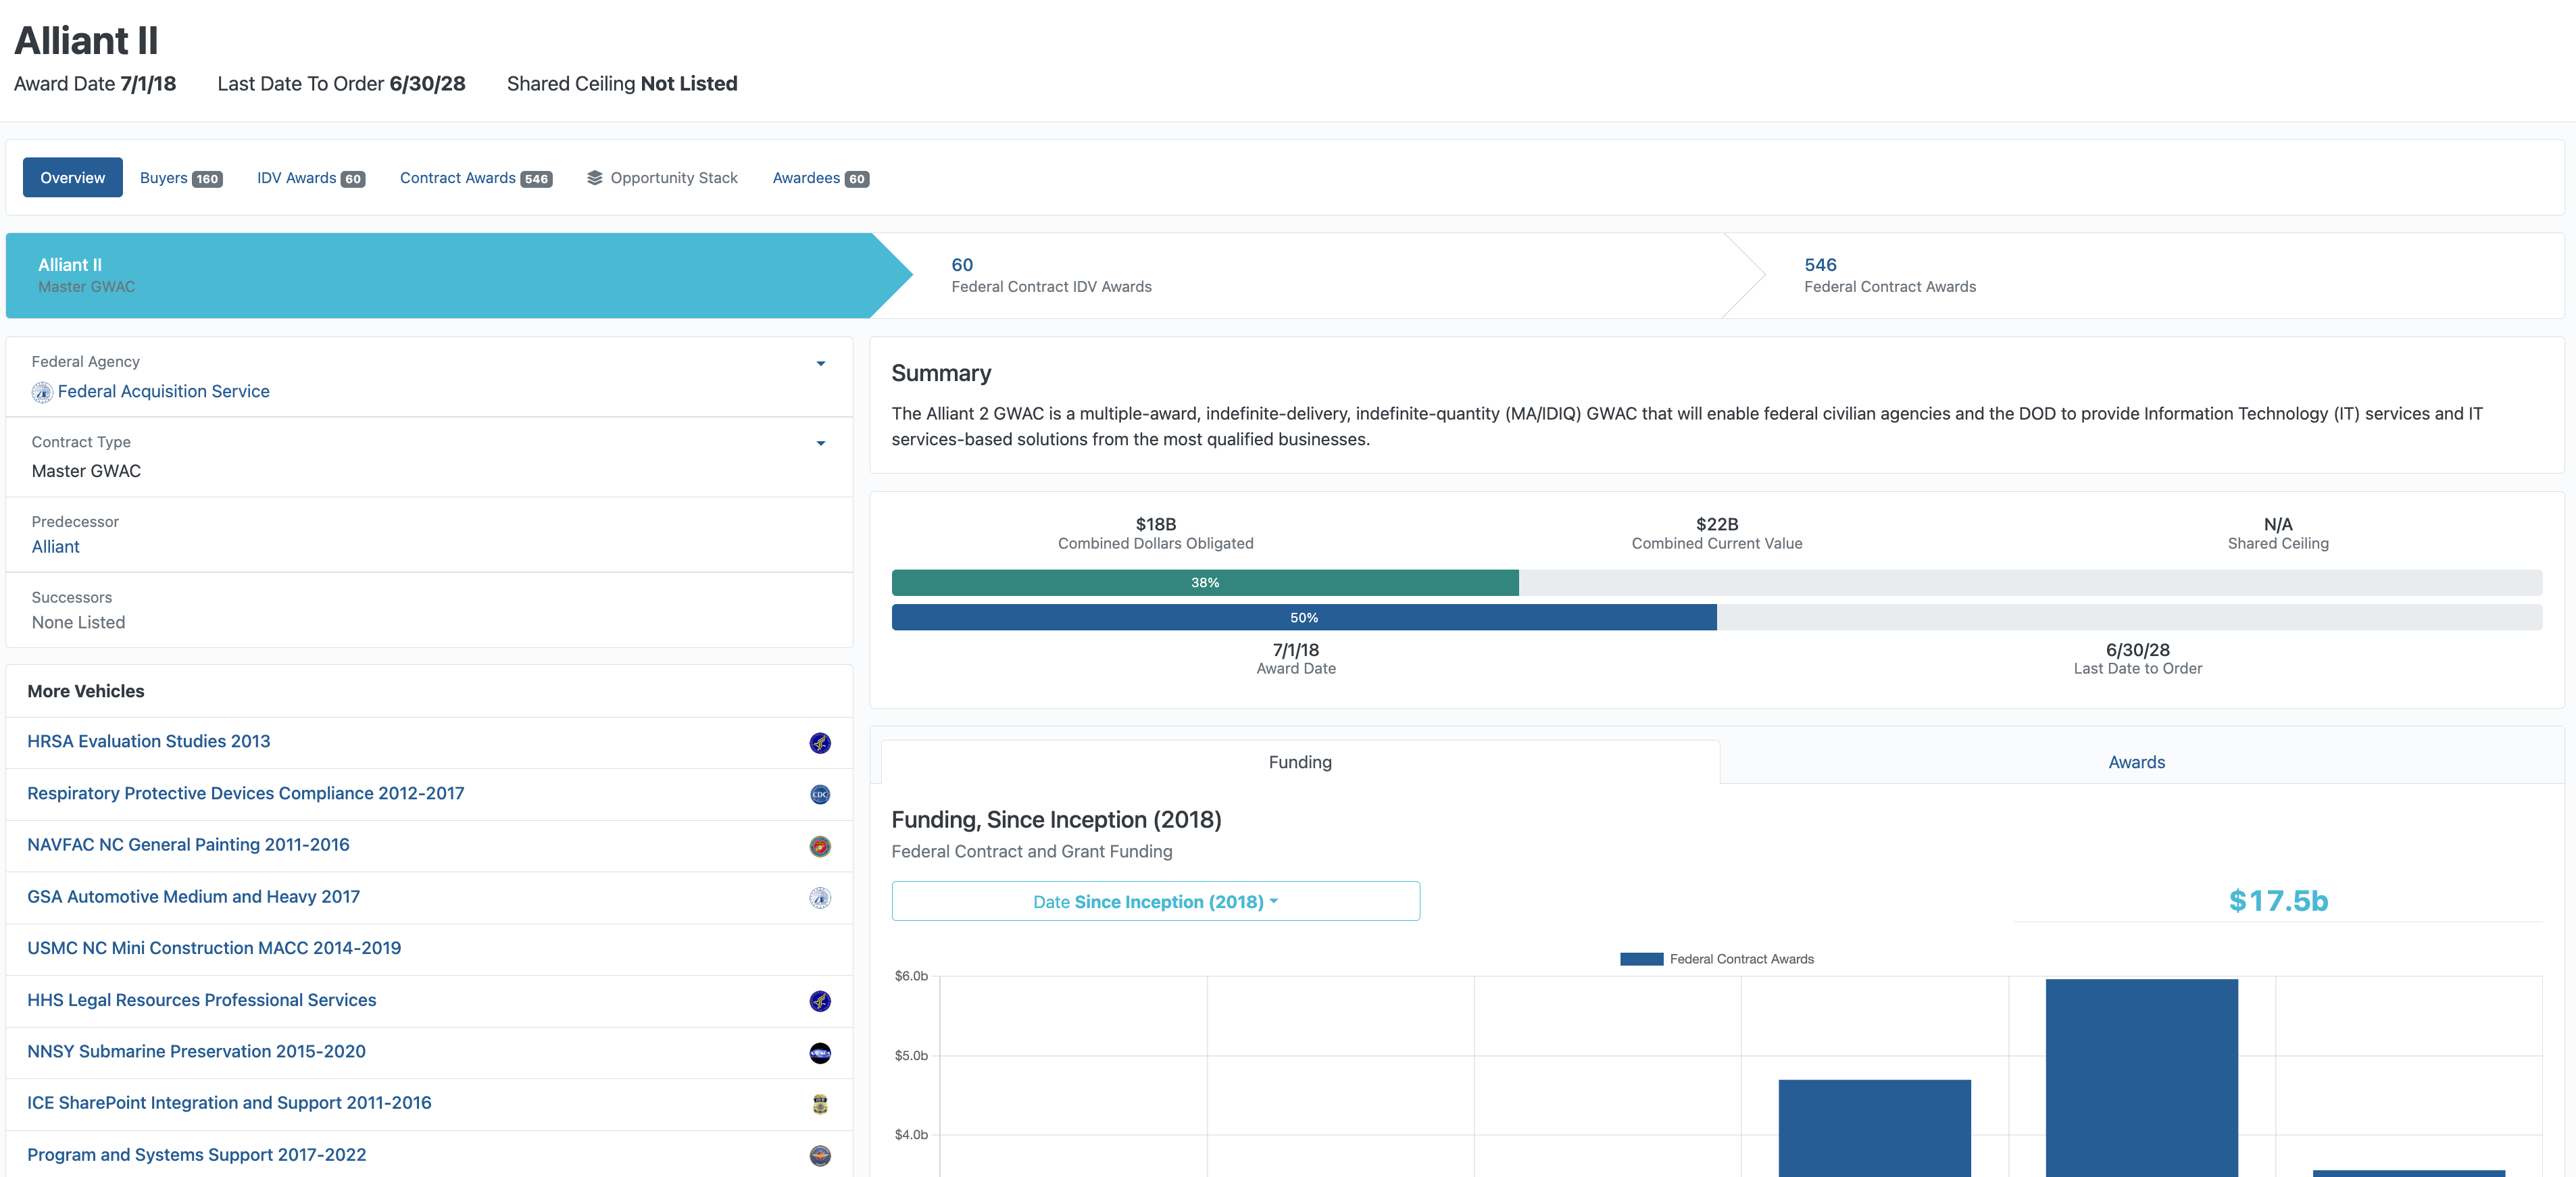Click the CDC icon beside Respiratory Protective Devices Compliance
The width and height of the screenshot is (2576, 1177).
[x=819, y=795]
